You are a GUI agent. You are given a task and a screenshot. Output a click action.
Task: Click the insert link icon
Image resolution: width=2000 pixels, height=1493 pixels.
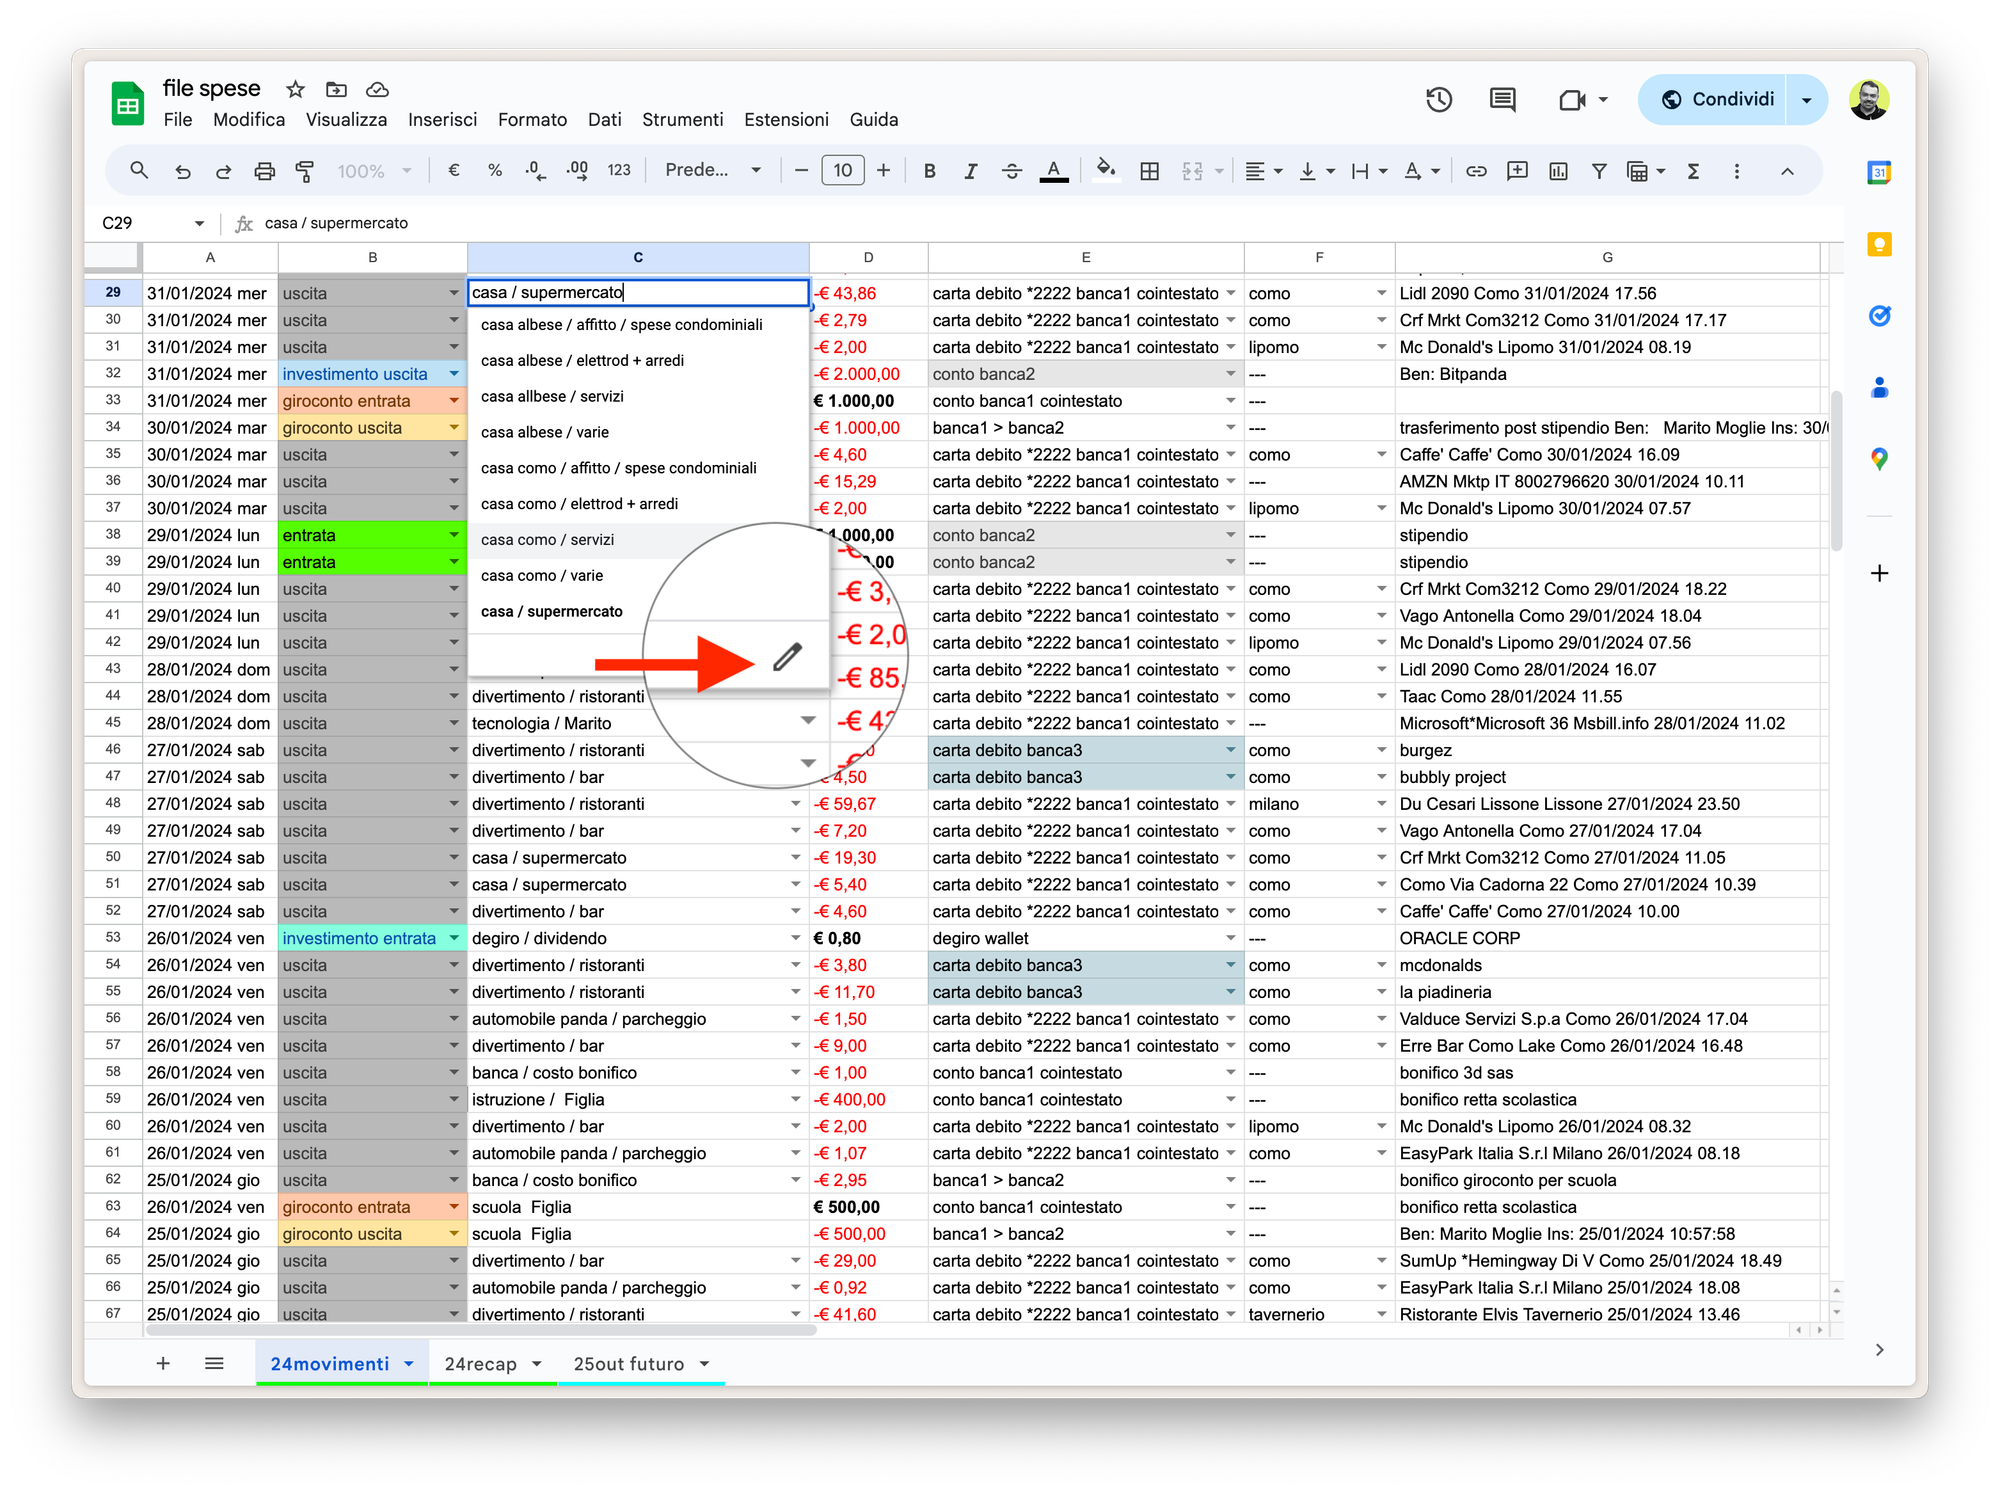[1476, 171]
